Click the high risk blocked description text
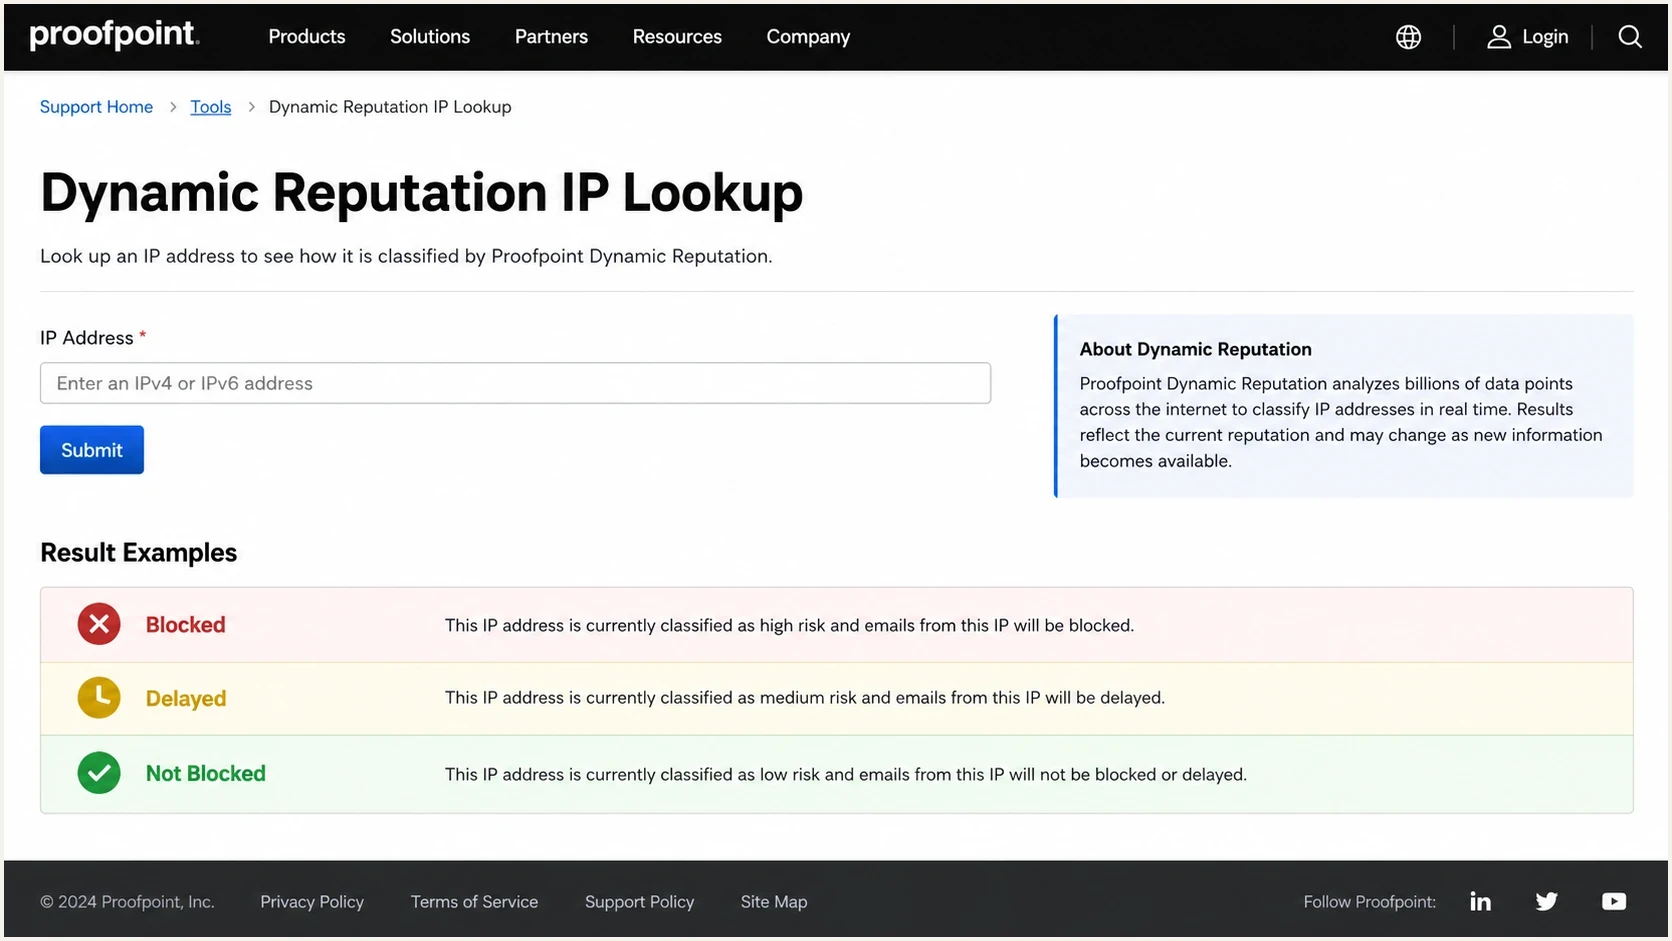1672x941 pixels. (x=789, y=625)
